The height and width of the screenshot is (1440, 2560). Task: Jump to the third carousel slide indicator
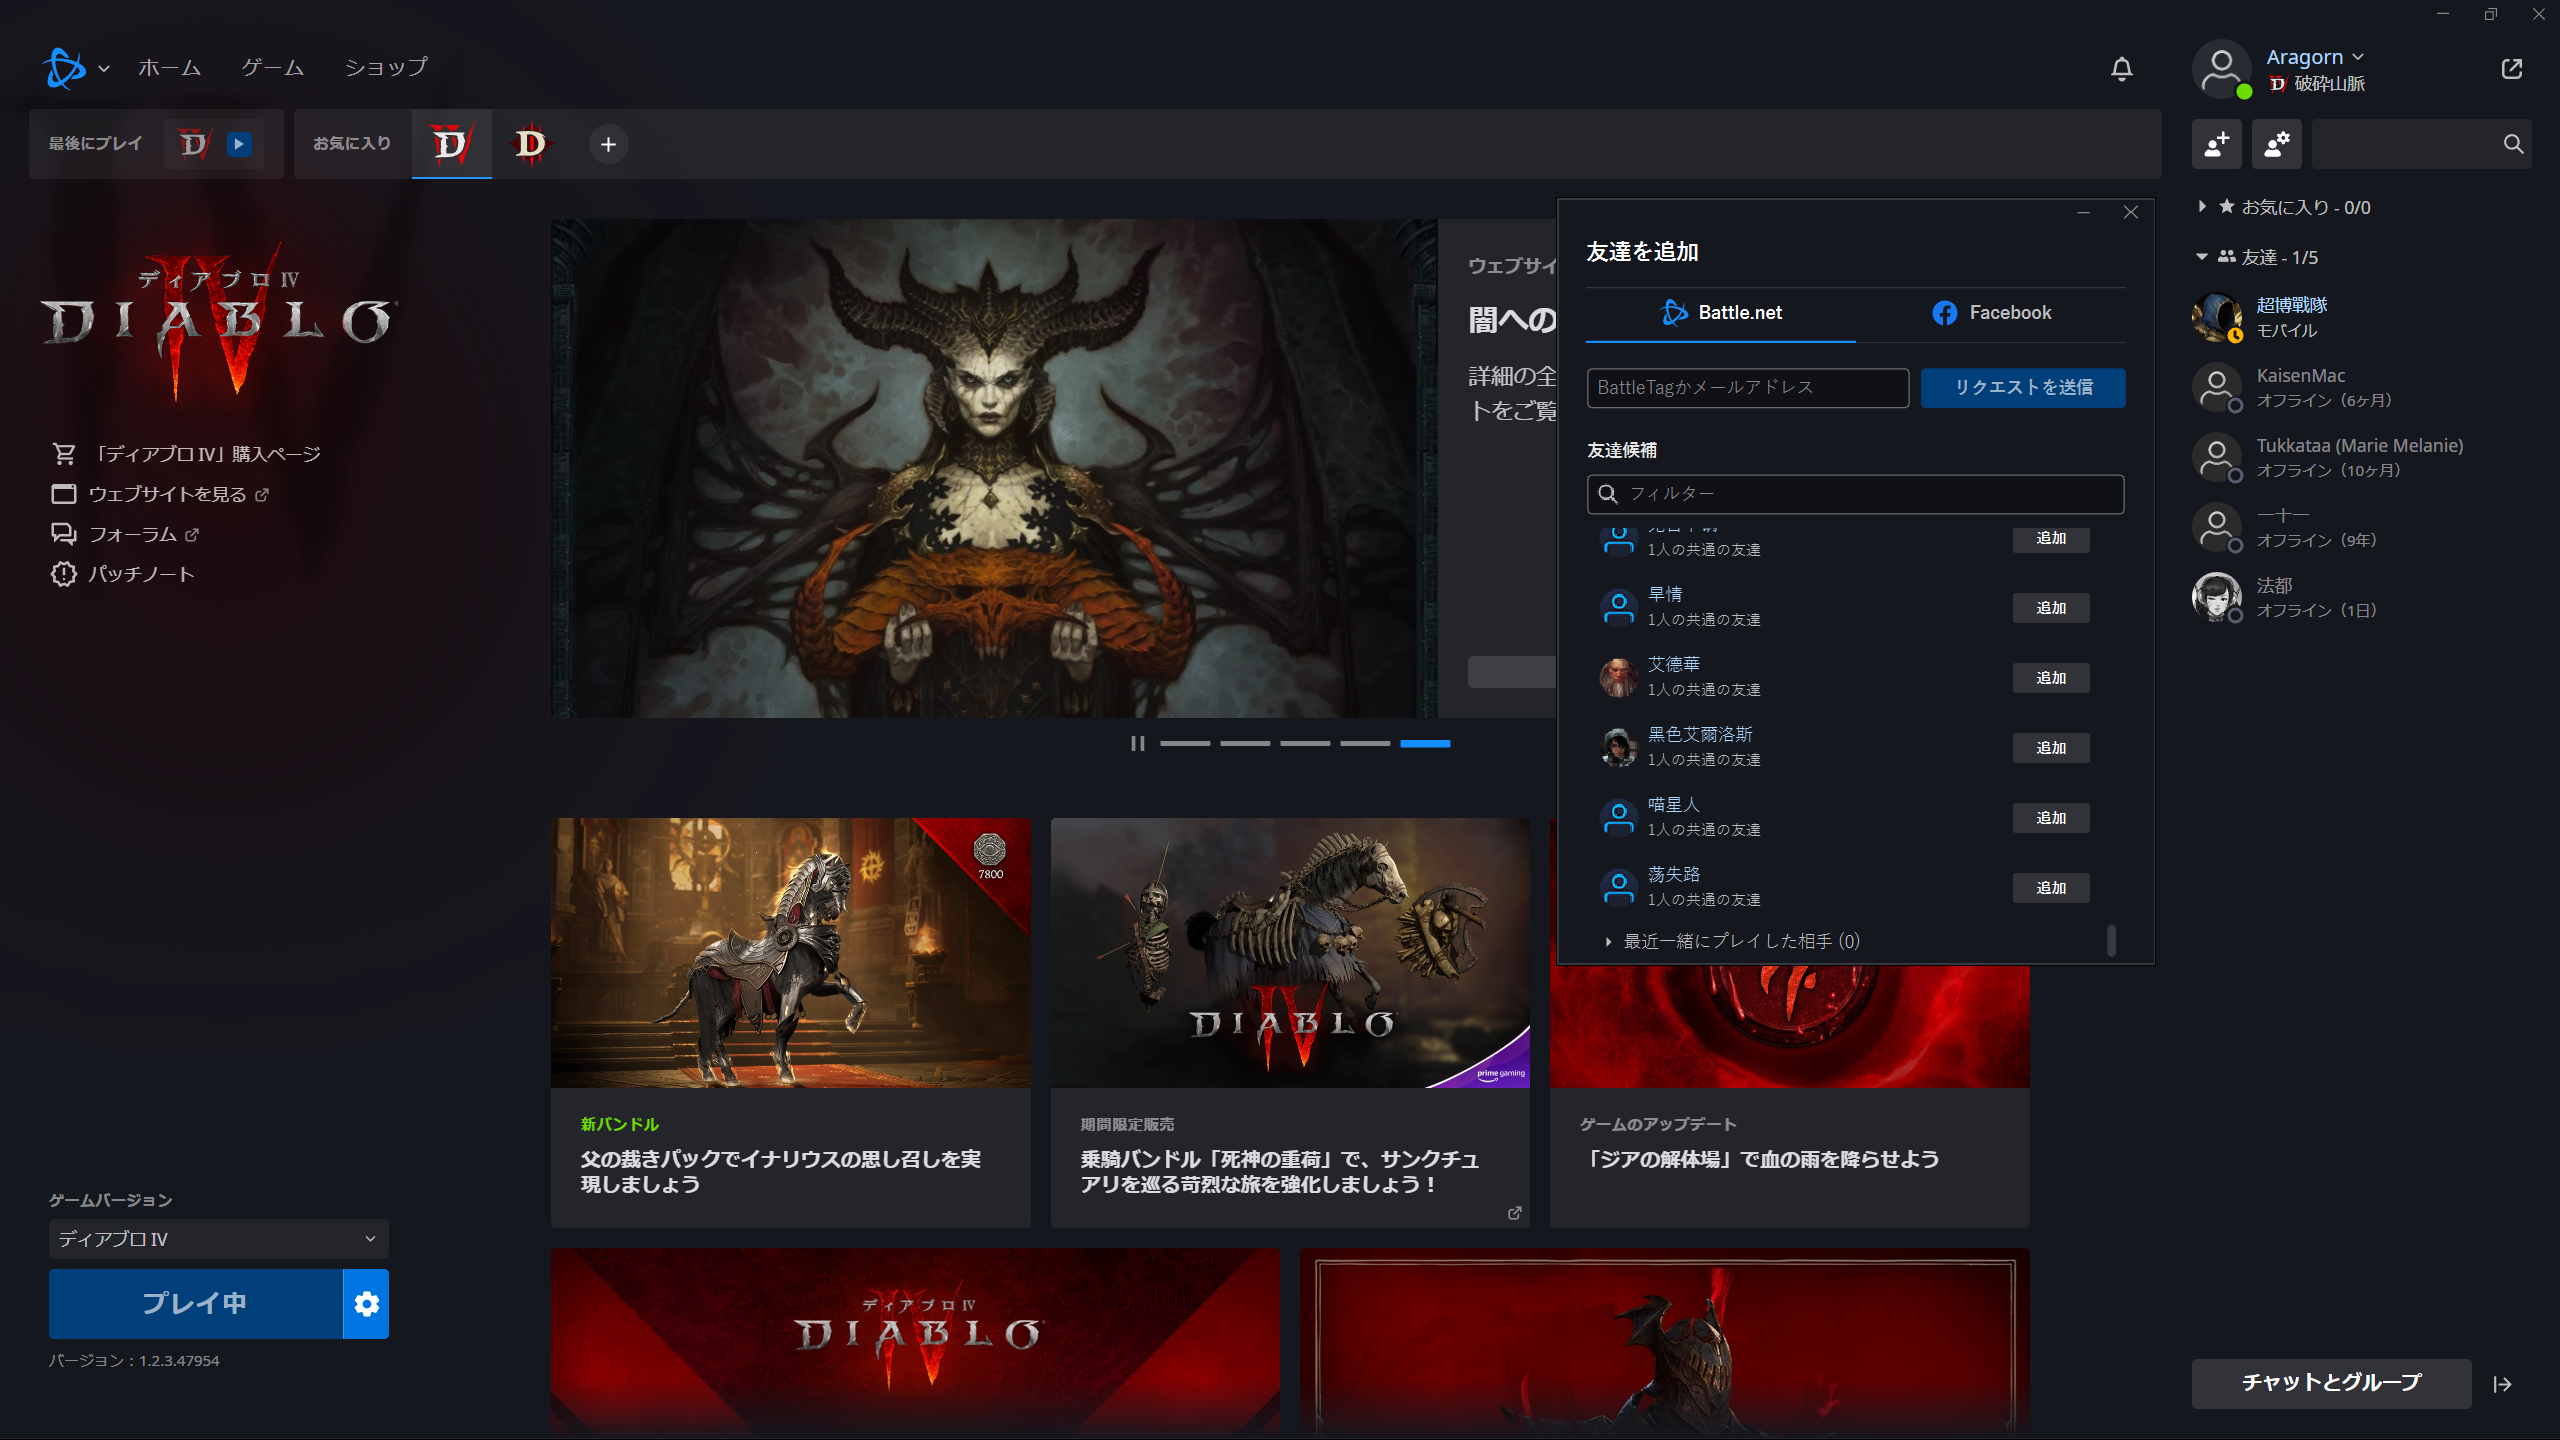pyautogui.click(x=1305, y=743)
